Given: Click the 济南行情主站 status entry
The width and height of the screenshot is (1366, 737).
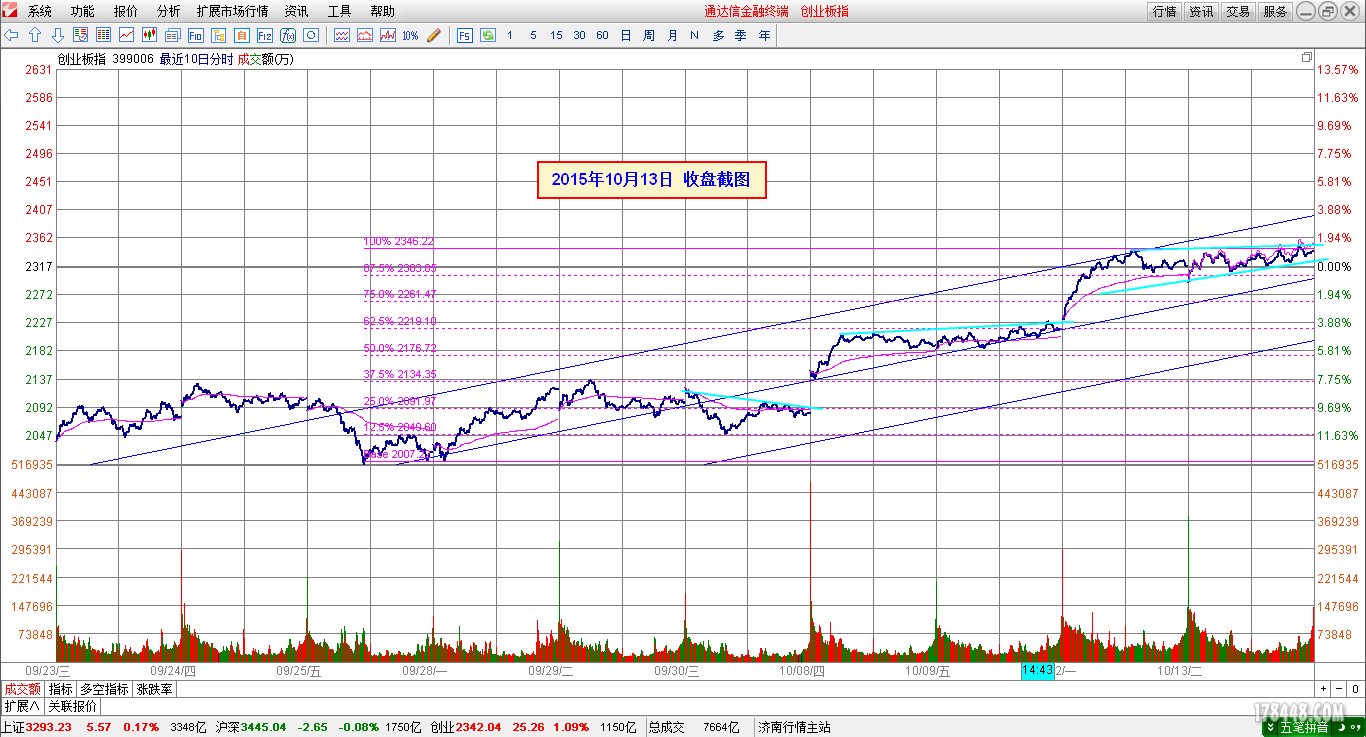Looking at the screenshot, I should coord(795,727).
